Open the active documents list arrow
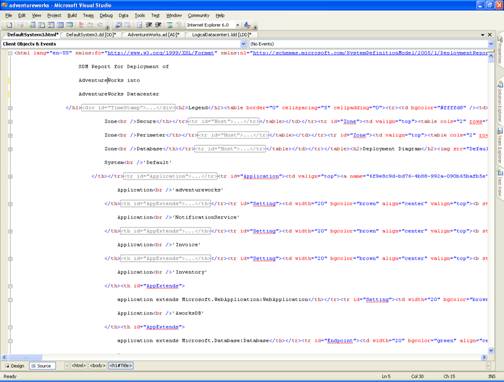Viewport: 504px width, 382px height. click(483, 35)
